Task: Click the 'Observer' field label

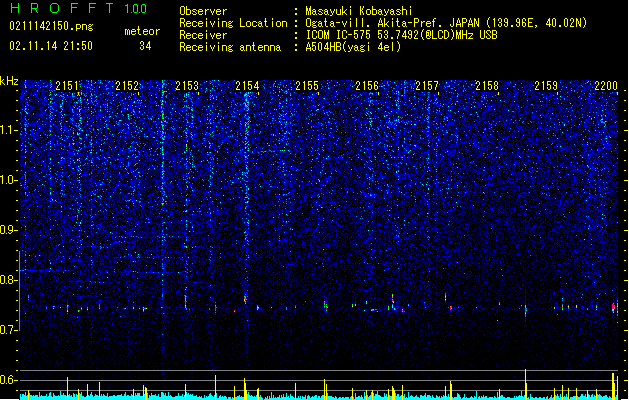Action: coord(203,11)
